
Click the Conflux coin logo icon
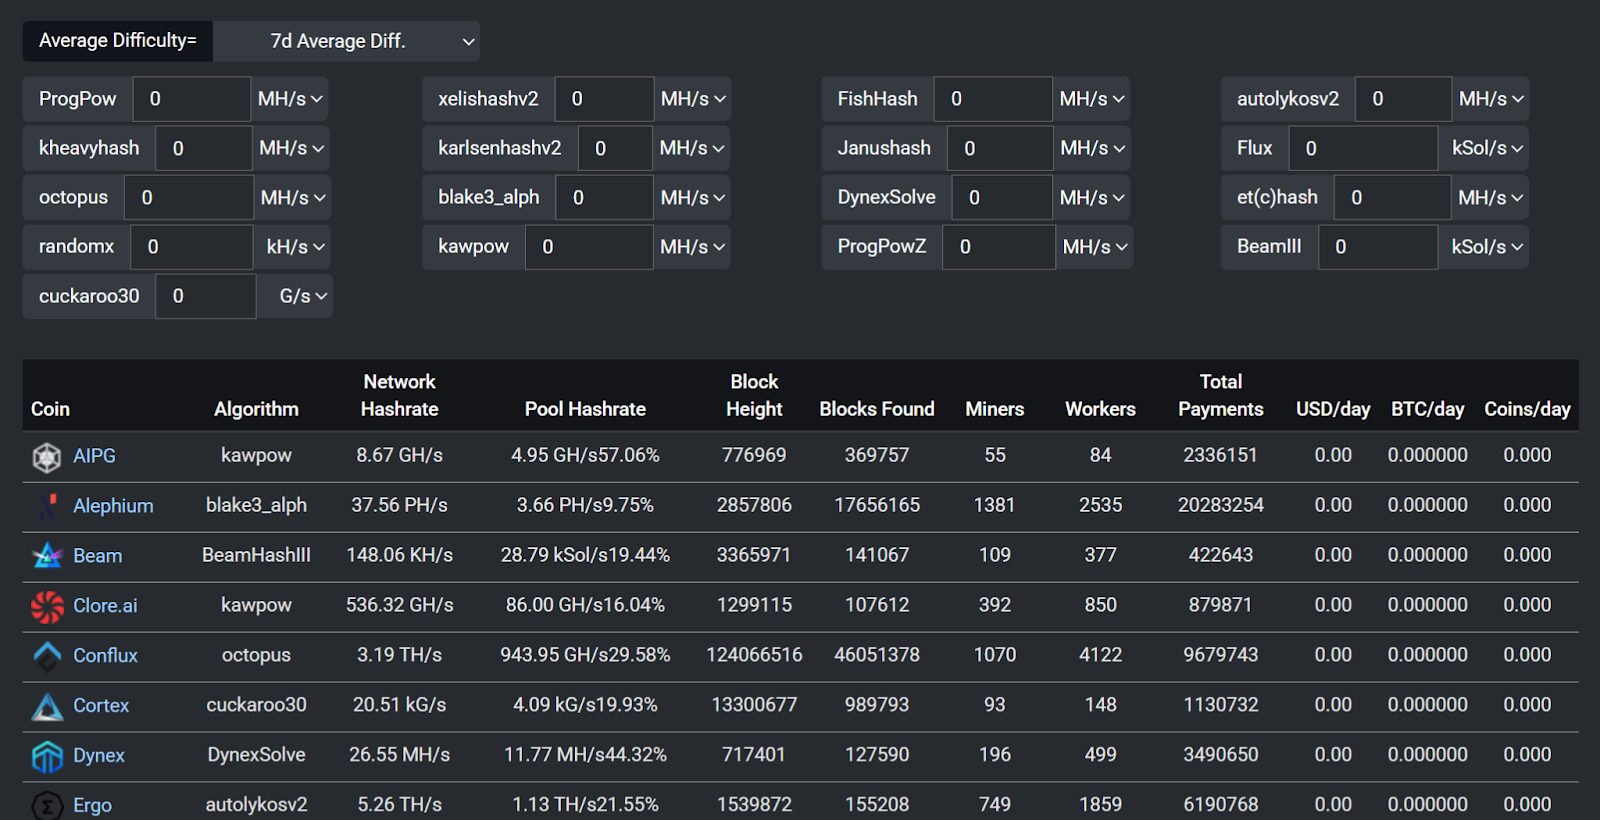coord(47,657)
